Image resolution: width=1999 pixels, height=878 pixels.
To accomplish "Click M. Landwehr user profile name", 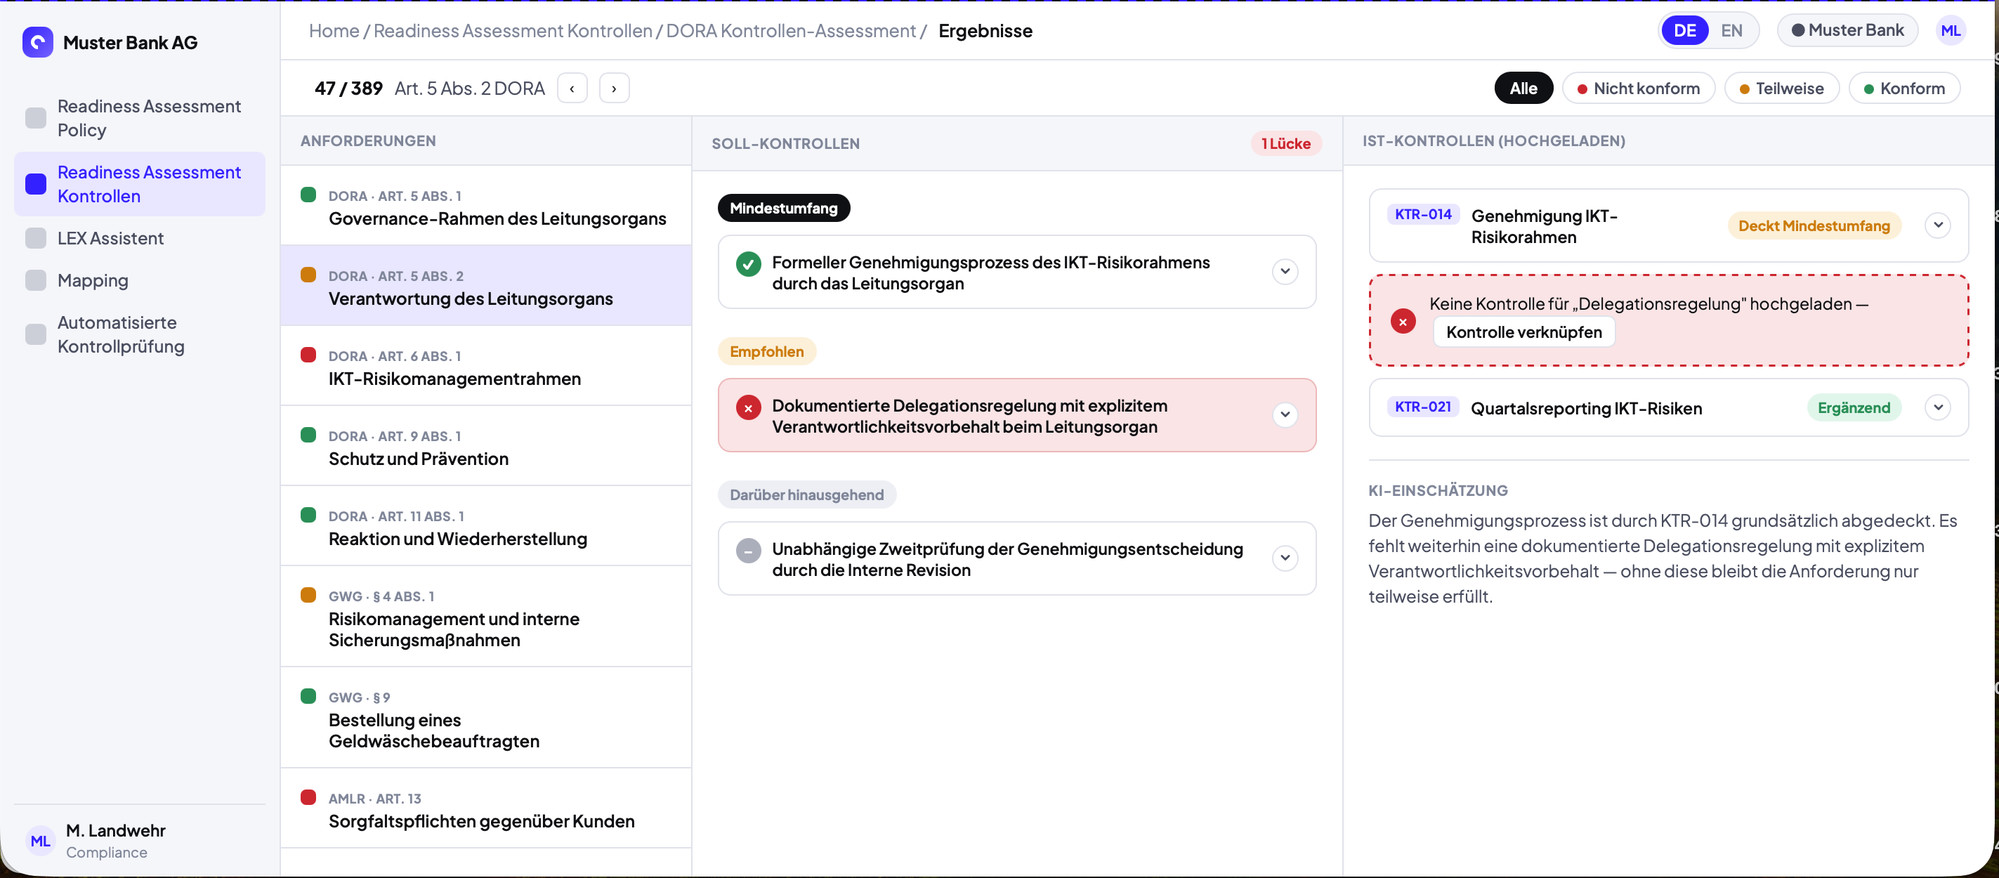I will coord(116,831).
